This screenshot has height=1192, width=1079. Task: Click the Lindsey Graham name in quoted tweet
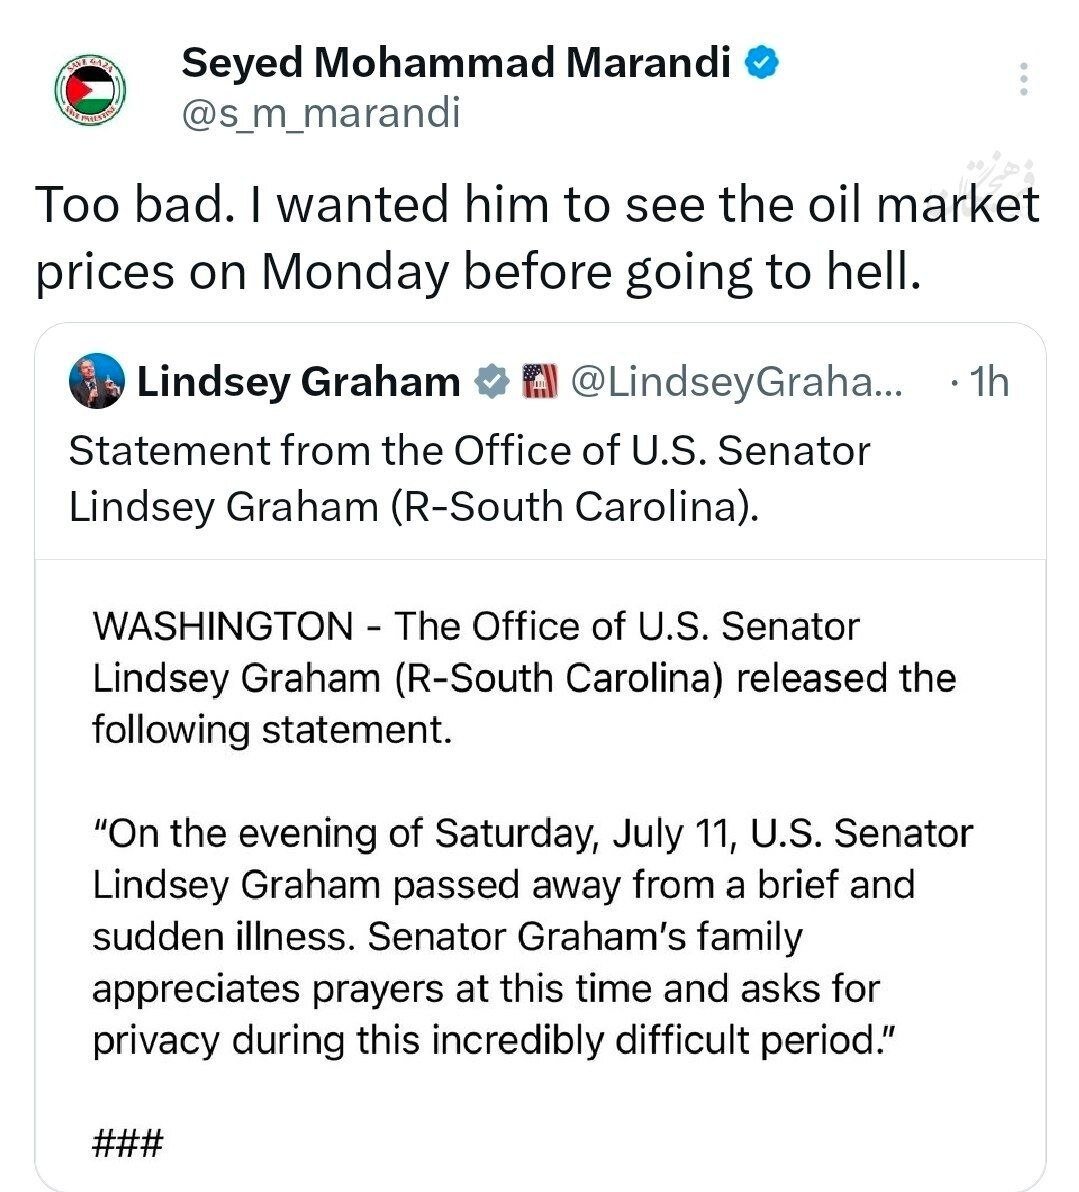tap(298, 382)
